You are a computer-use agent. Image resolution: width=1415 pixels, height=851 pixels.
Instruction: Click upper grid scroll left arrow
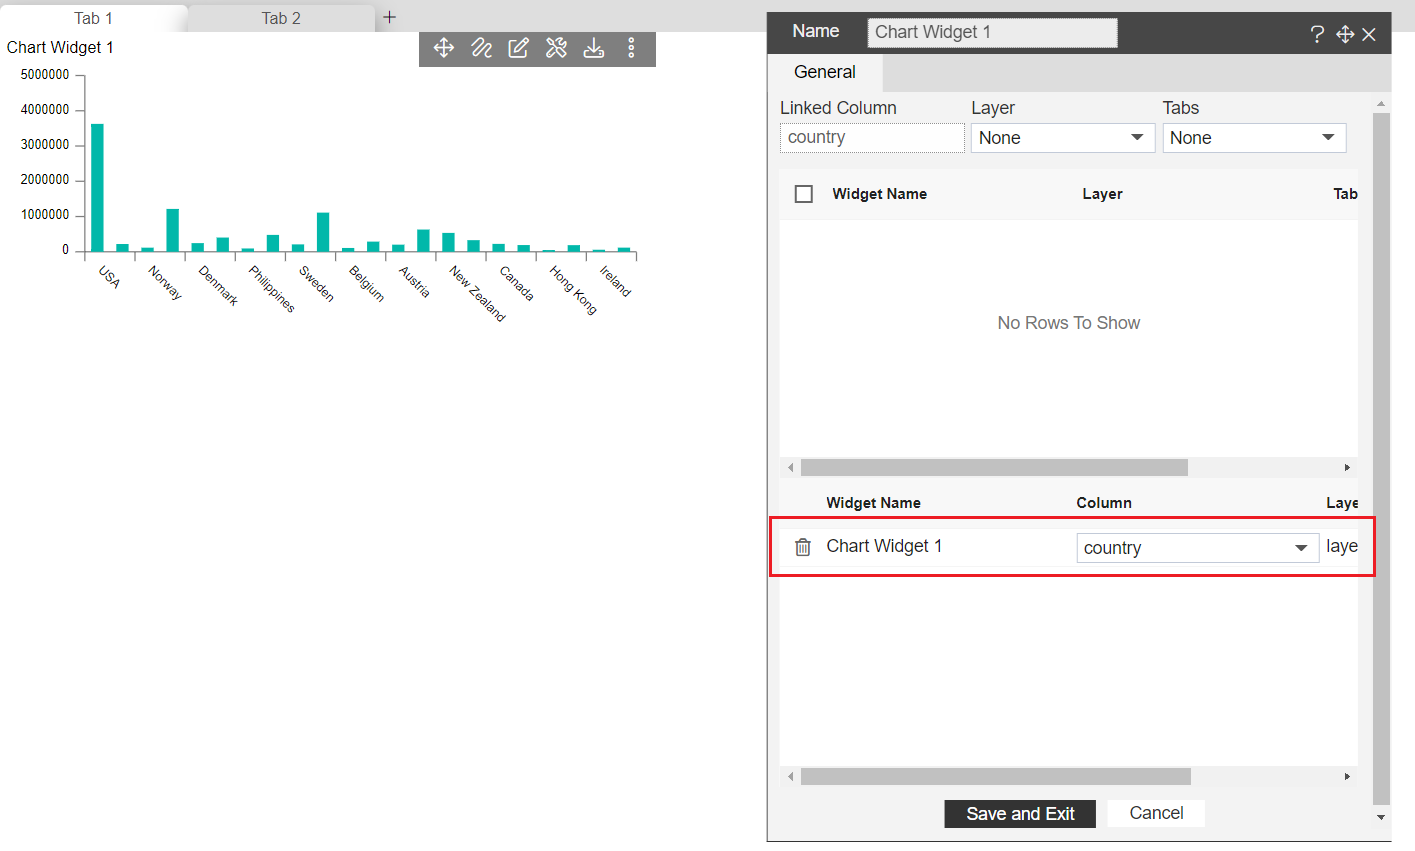click(791, 468)
